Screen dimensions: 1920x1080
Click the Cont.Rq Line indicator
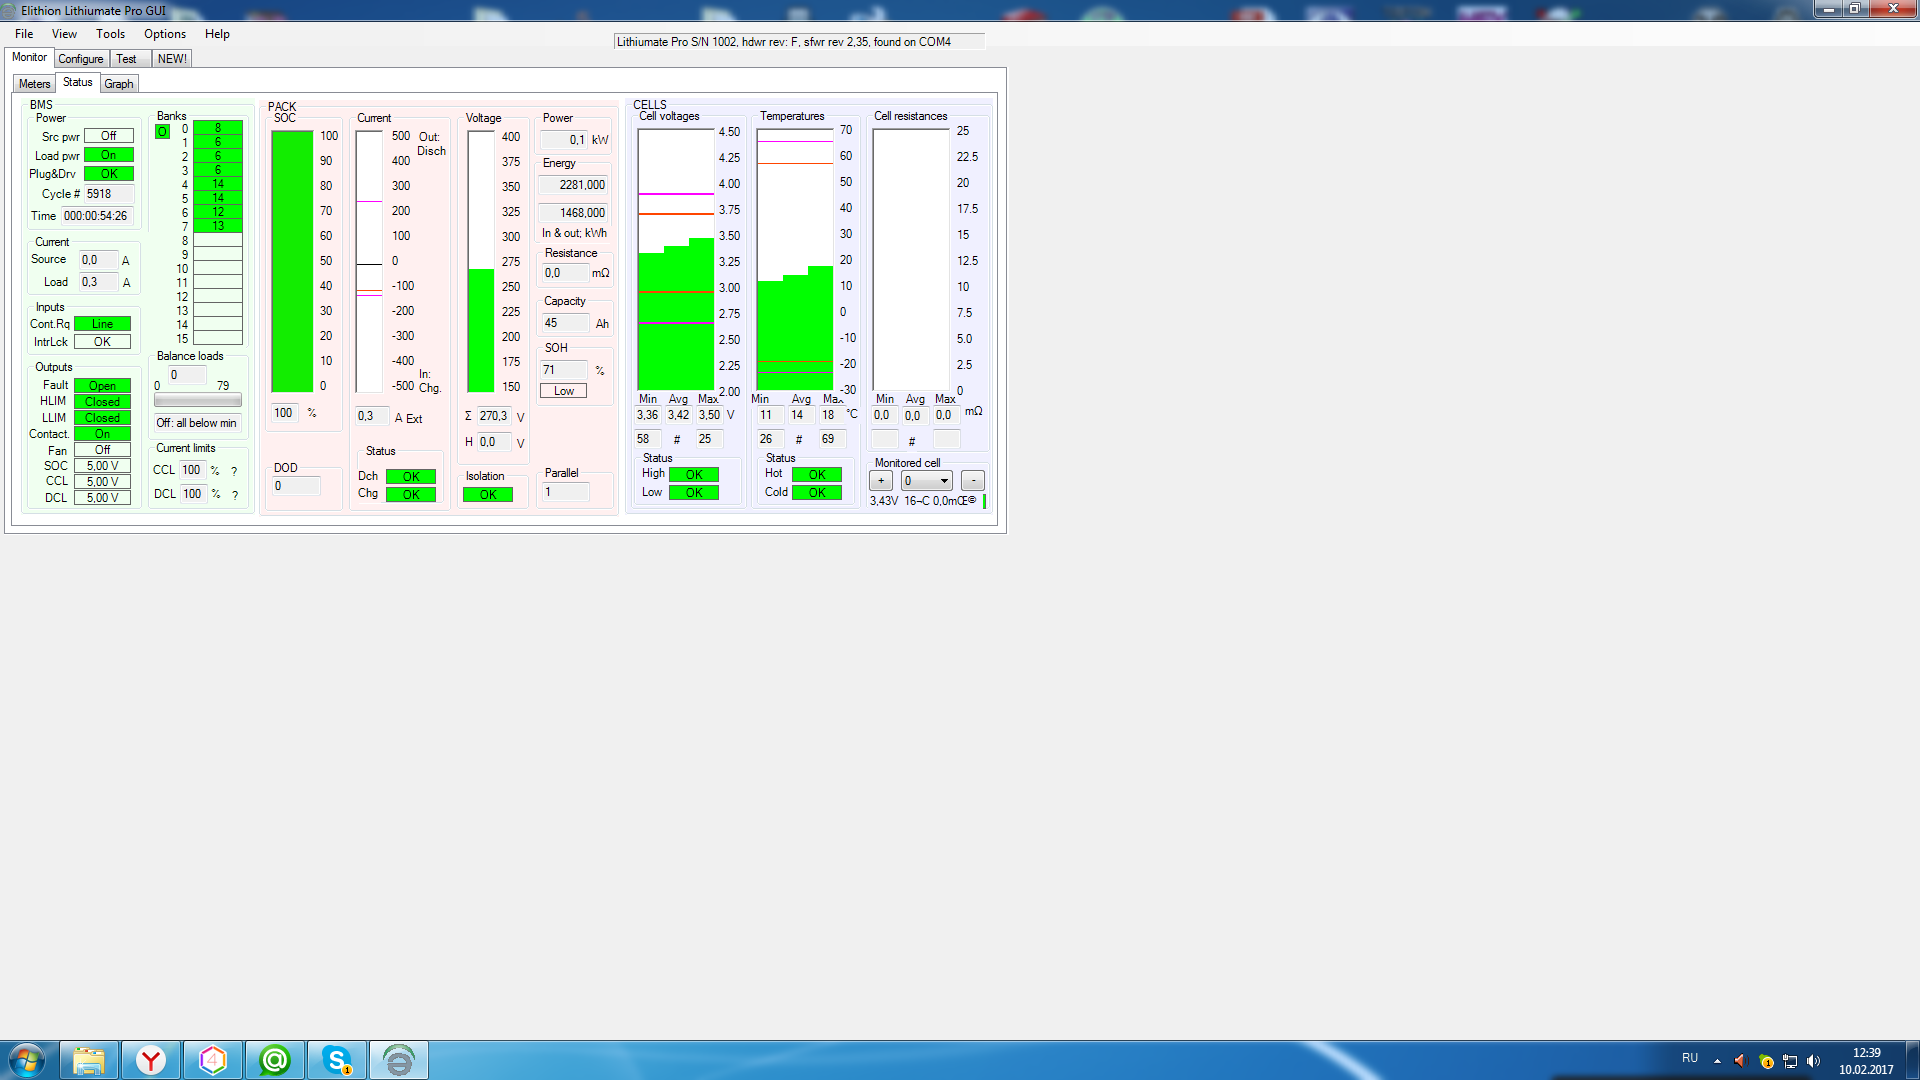coord(102,324)
